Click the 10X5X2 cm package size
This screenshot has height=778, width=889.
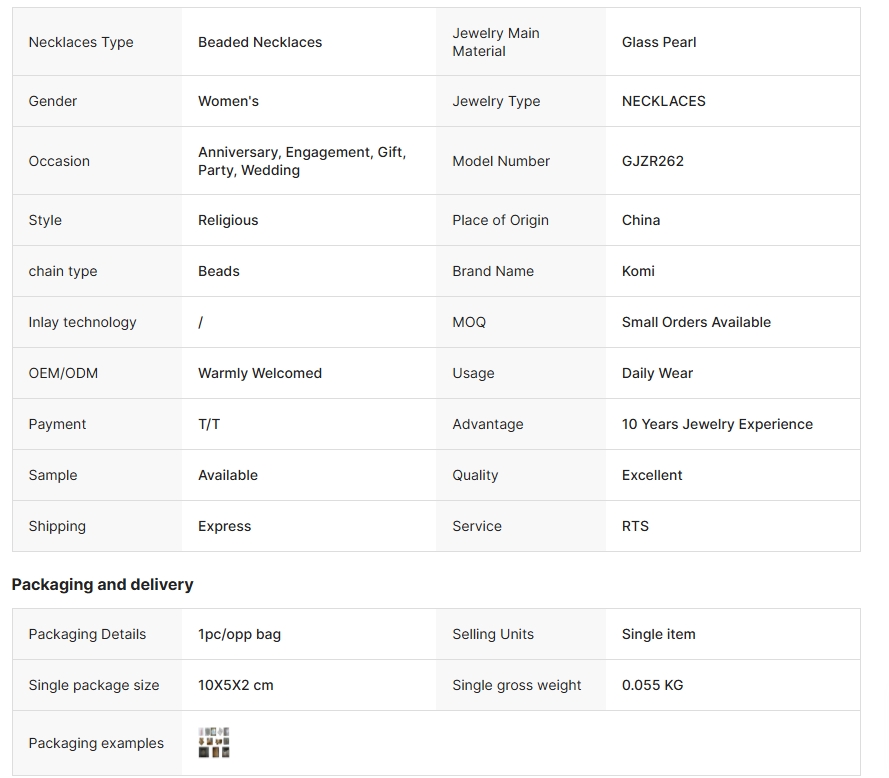[235, 685]
